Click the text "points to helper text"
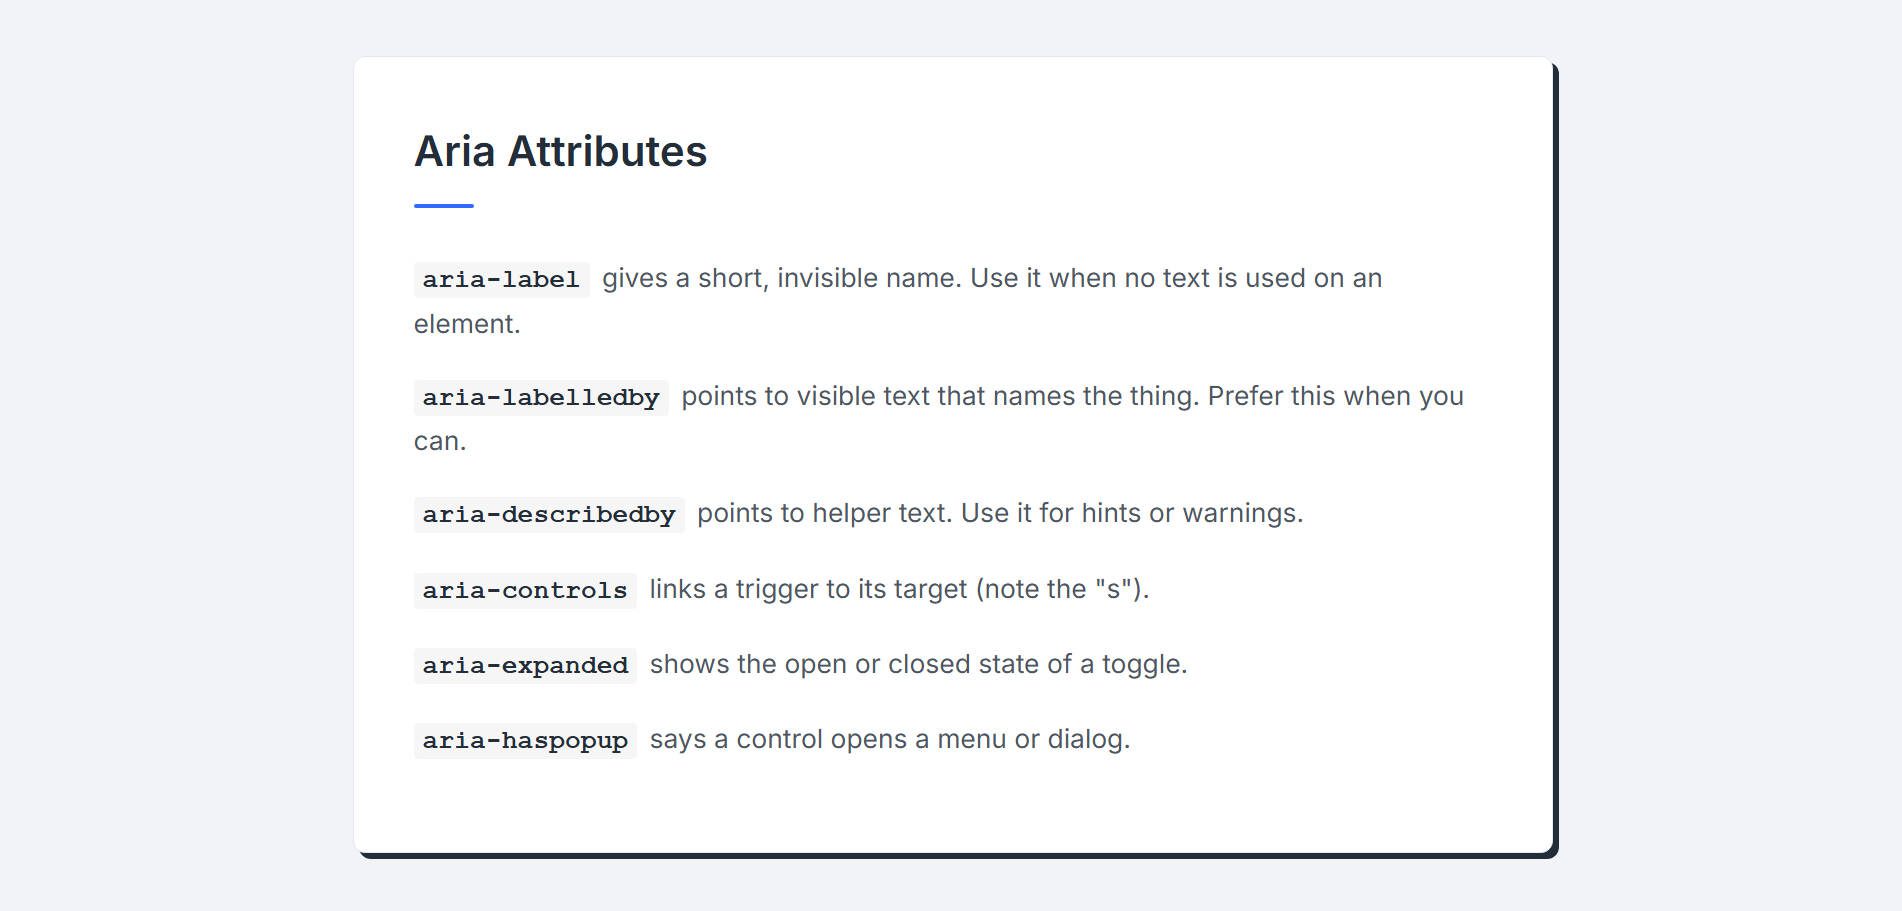This screenshot has height=911, width=1902. [824, 513]
